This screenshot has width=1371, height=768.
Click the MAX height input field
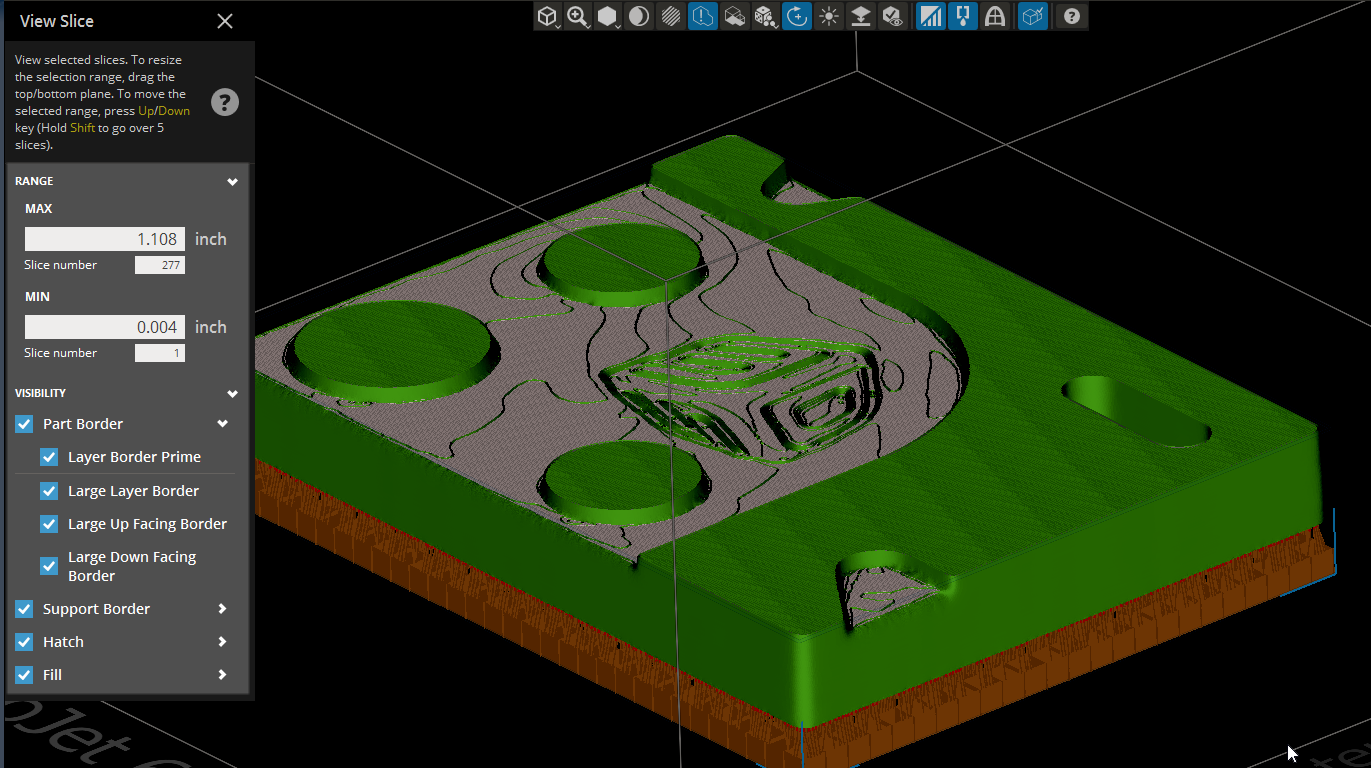105,239
